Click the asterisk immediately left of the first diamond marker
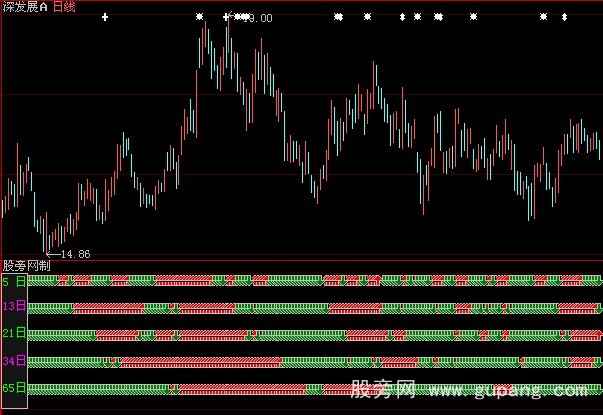 coord(367,17)
